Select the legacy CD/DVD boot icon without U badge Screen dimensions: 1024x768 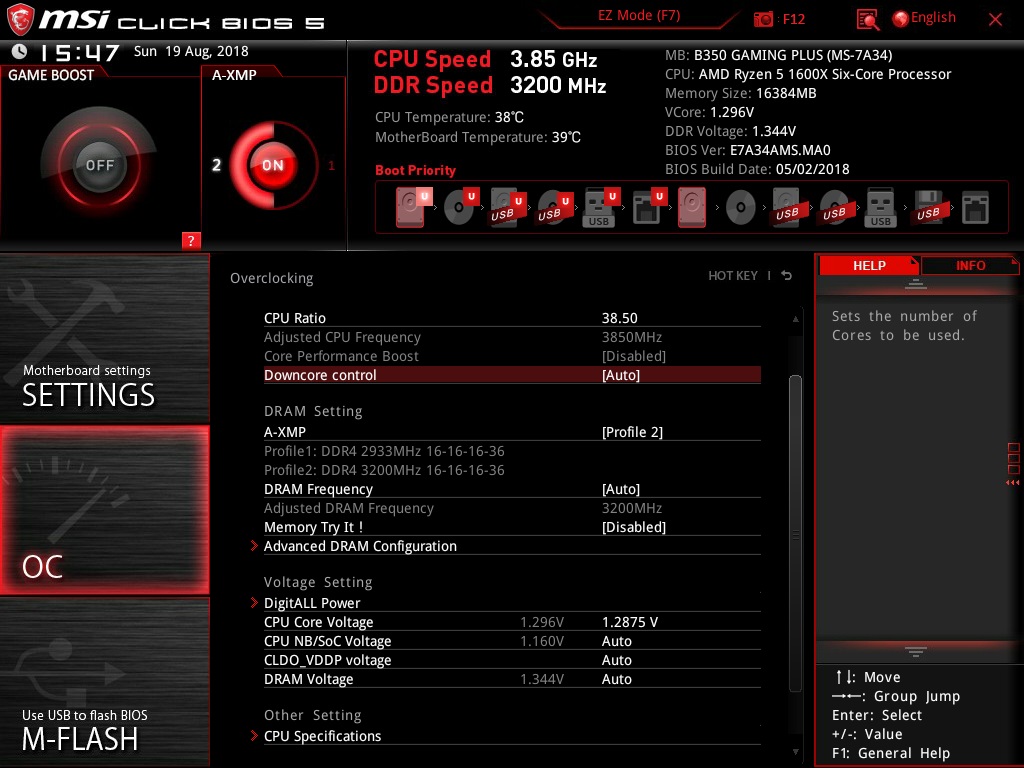pyautogui.click(x=741, y=208)
